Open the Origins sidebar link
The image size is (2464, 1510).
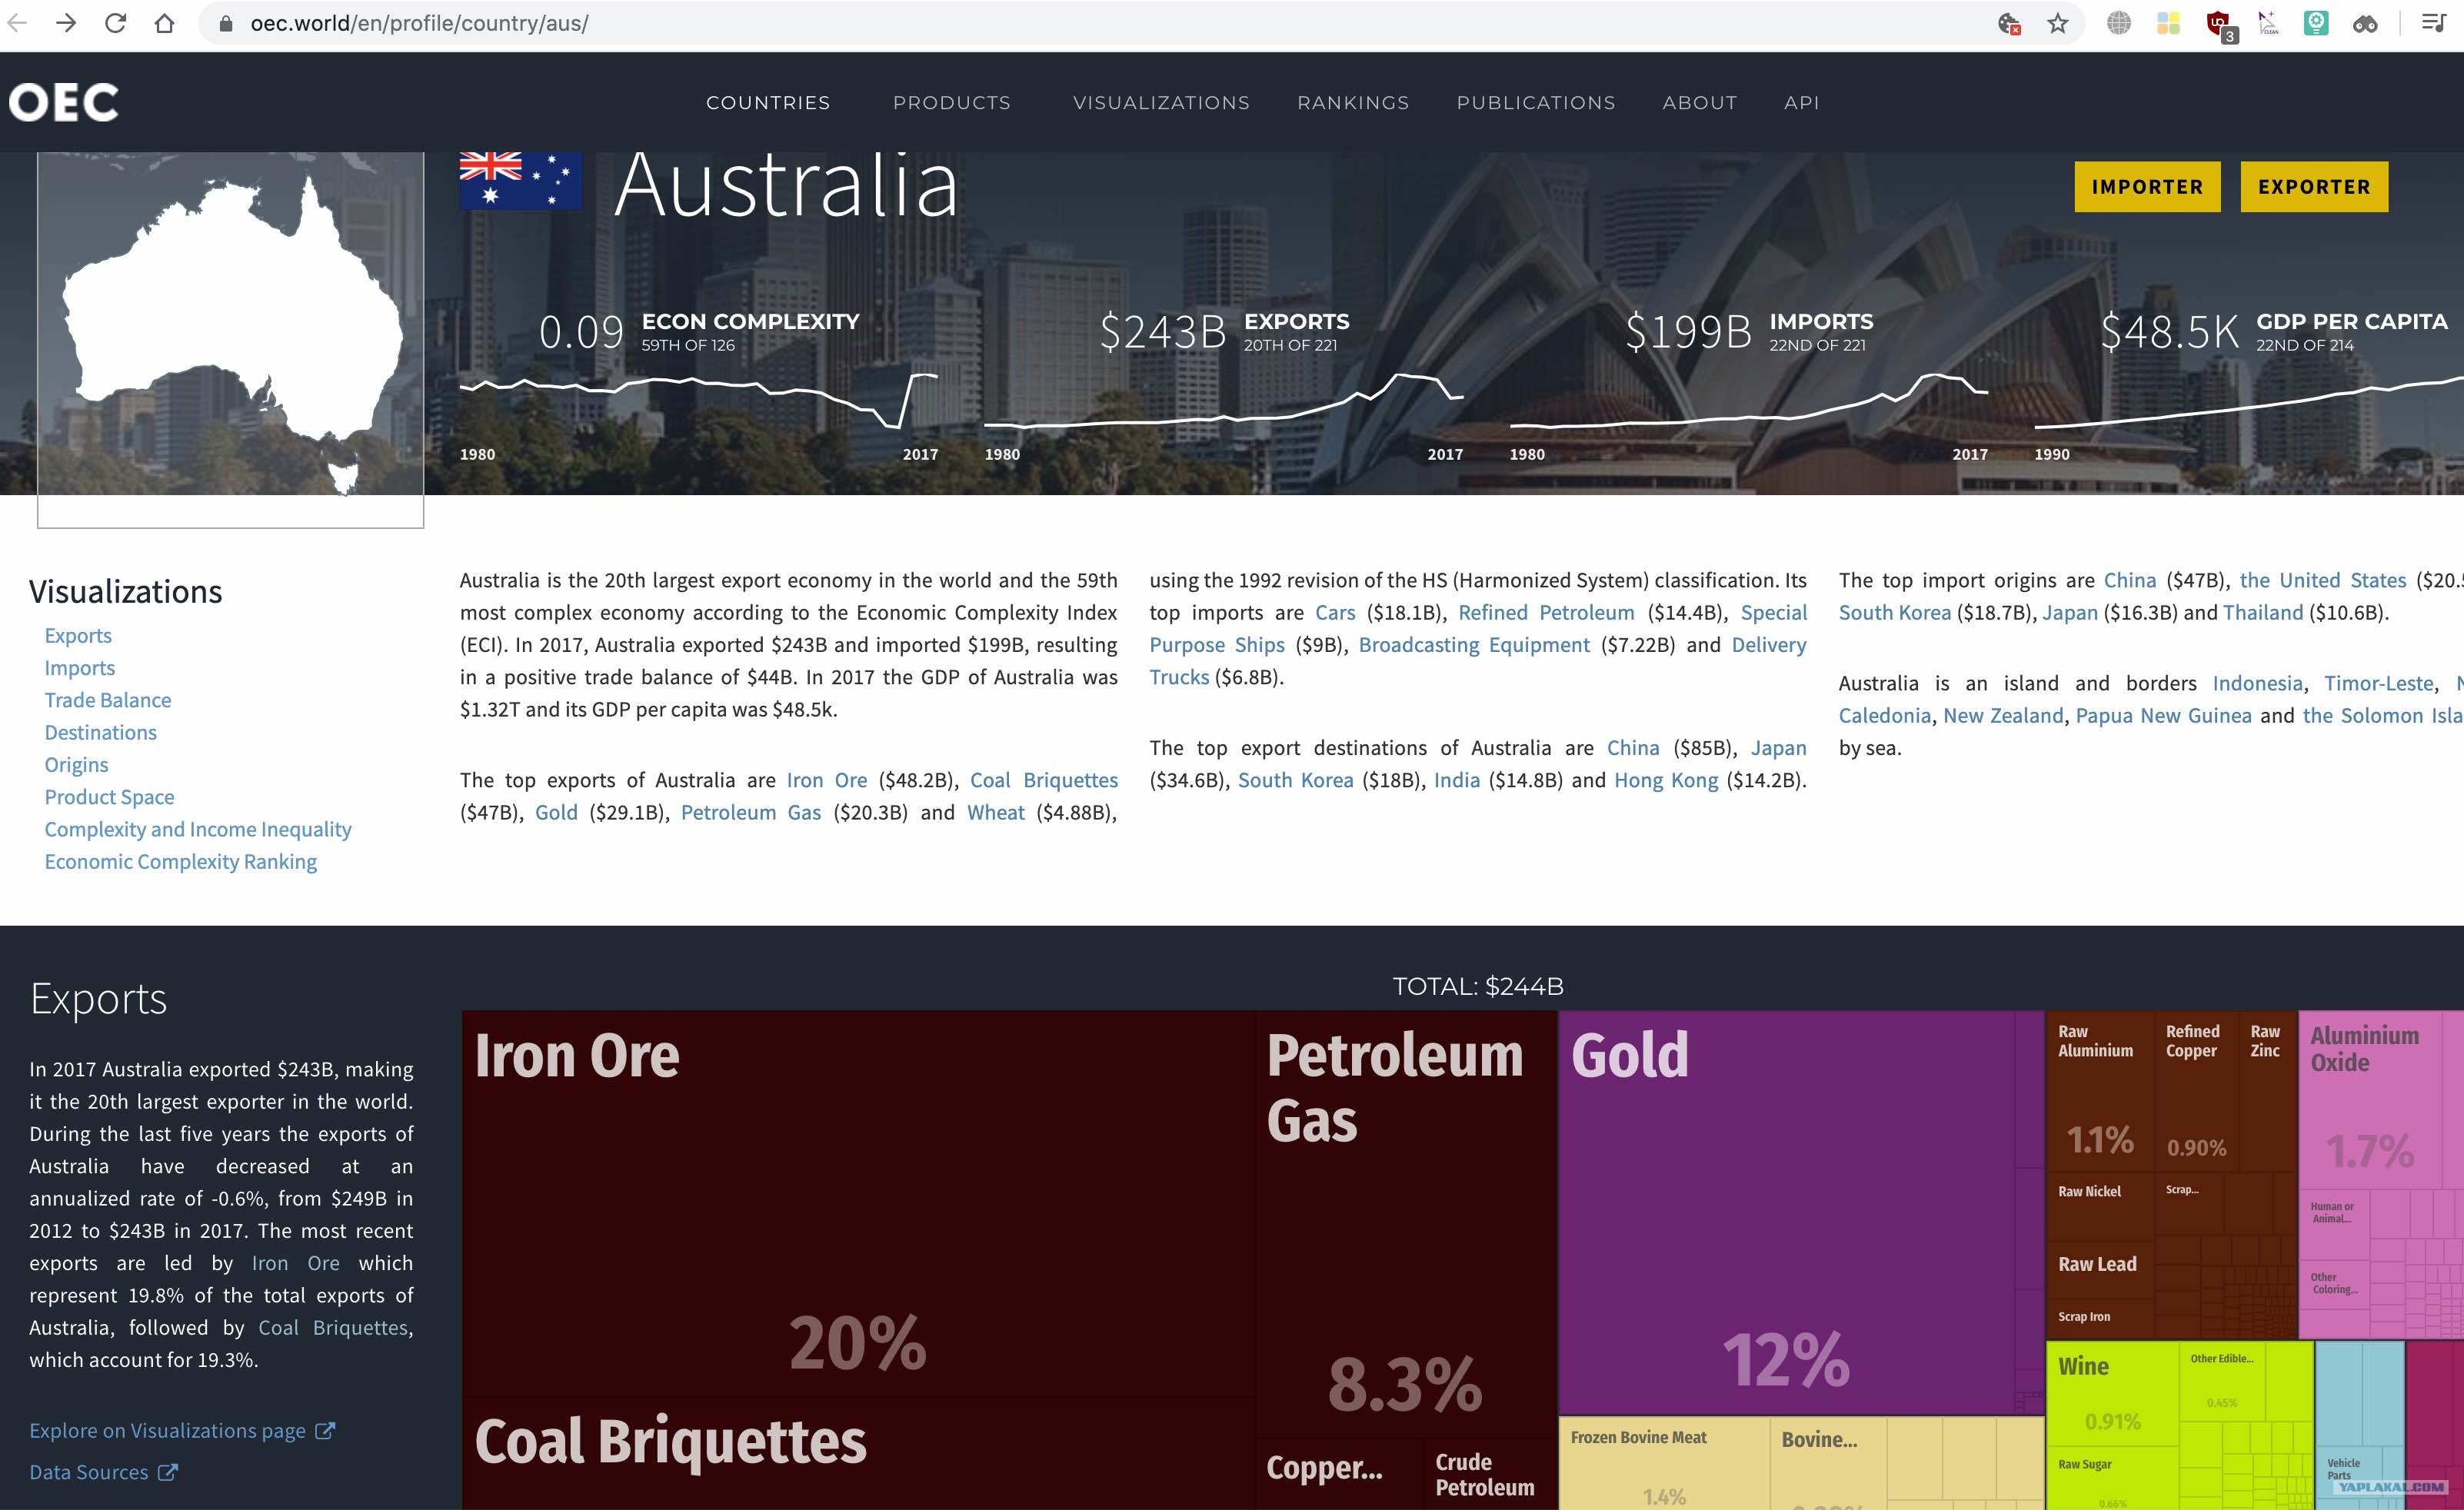pos(76,765)
